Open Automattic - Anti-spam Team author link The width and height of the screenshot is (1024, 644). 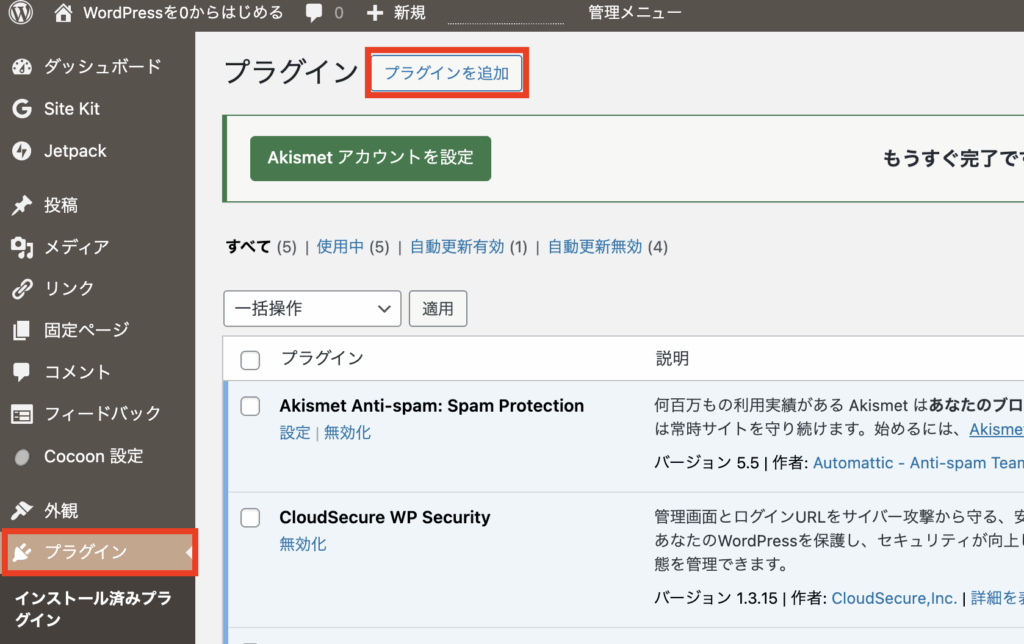(918, 463)
